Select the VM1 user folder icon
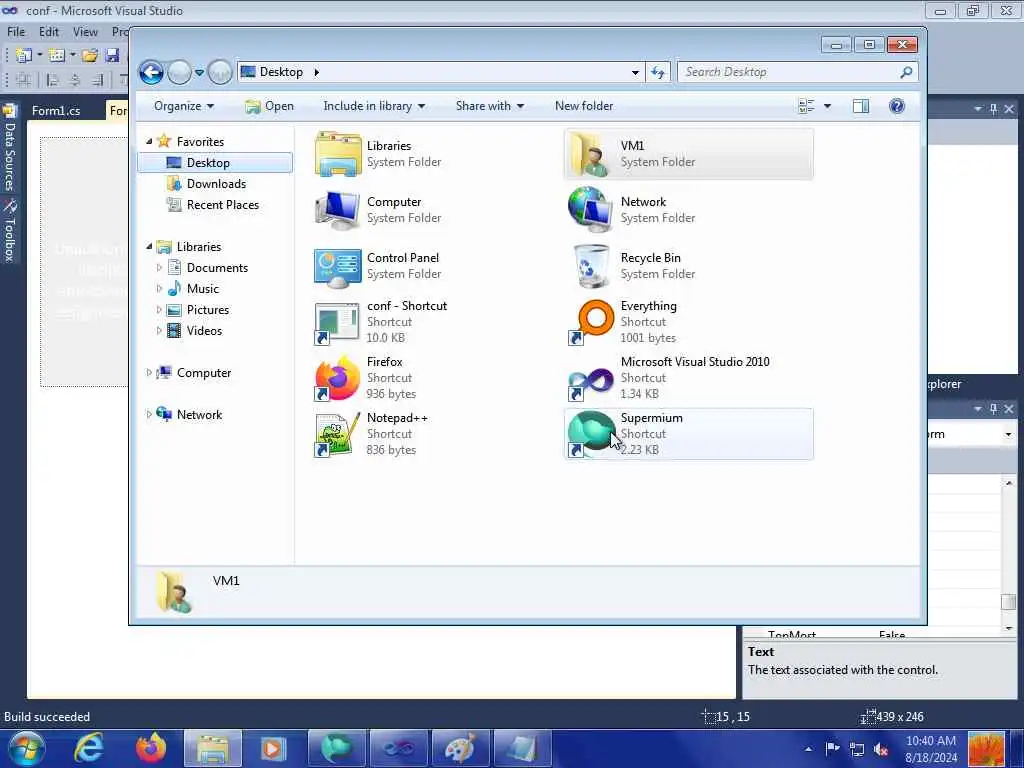This screenshot has height=768, width=1024. 592,154
